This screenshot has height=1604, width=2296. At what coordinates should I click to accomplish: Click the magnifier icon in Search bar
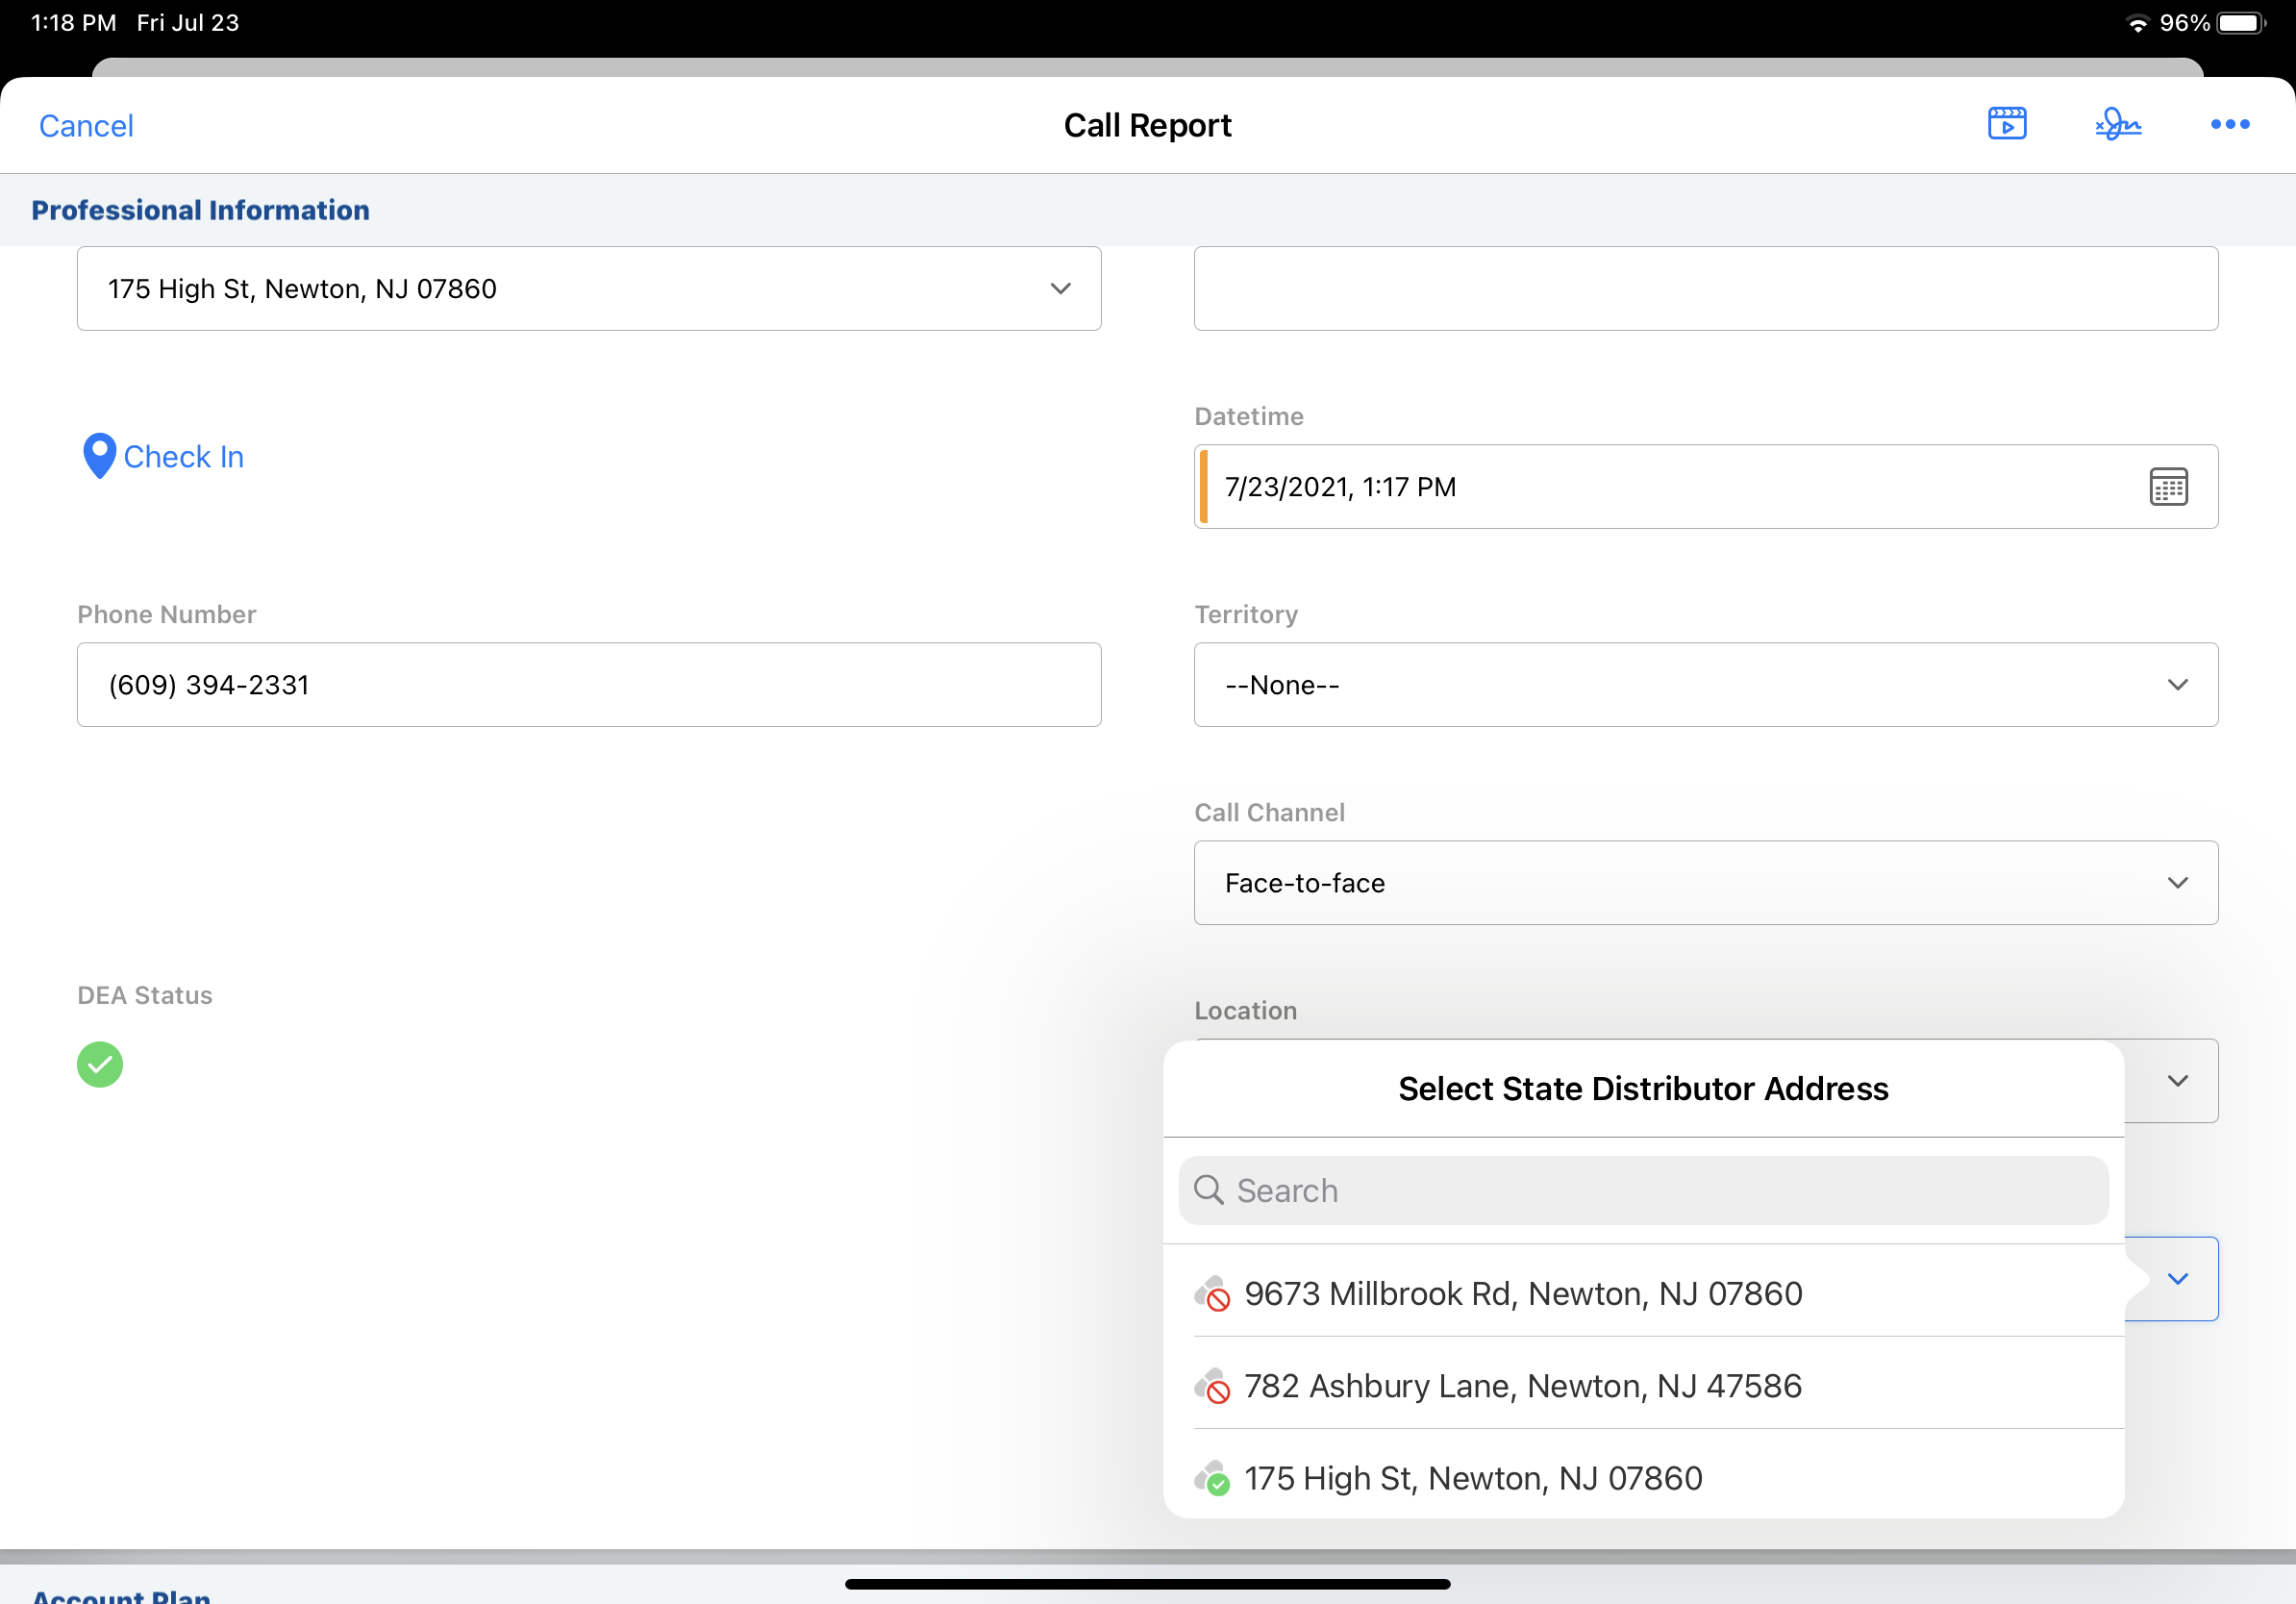point(1209,1190)
